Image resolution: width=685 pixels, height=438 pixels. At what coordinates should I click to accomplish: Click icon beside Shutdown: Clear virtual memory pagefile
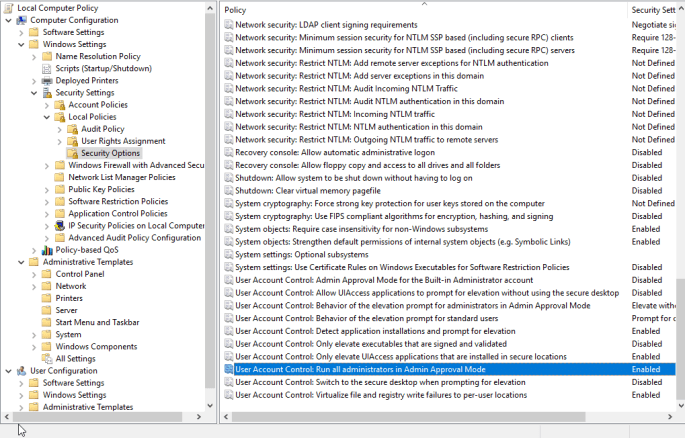(x=227, y=191)
